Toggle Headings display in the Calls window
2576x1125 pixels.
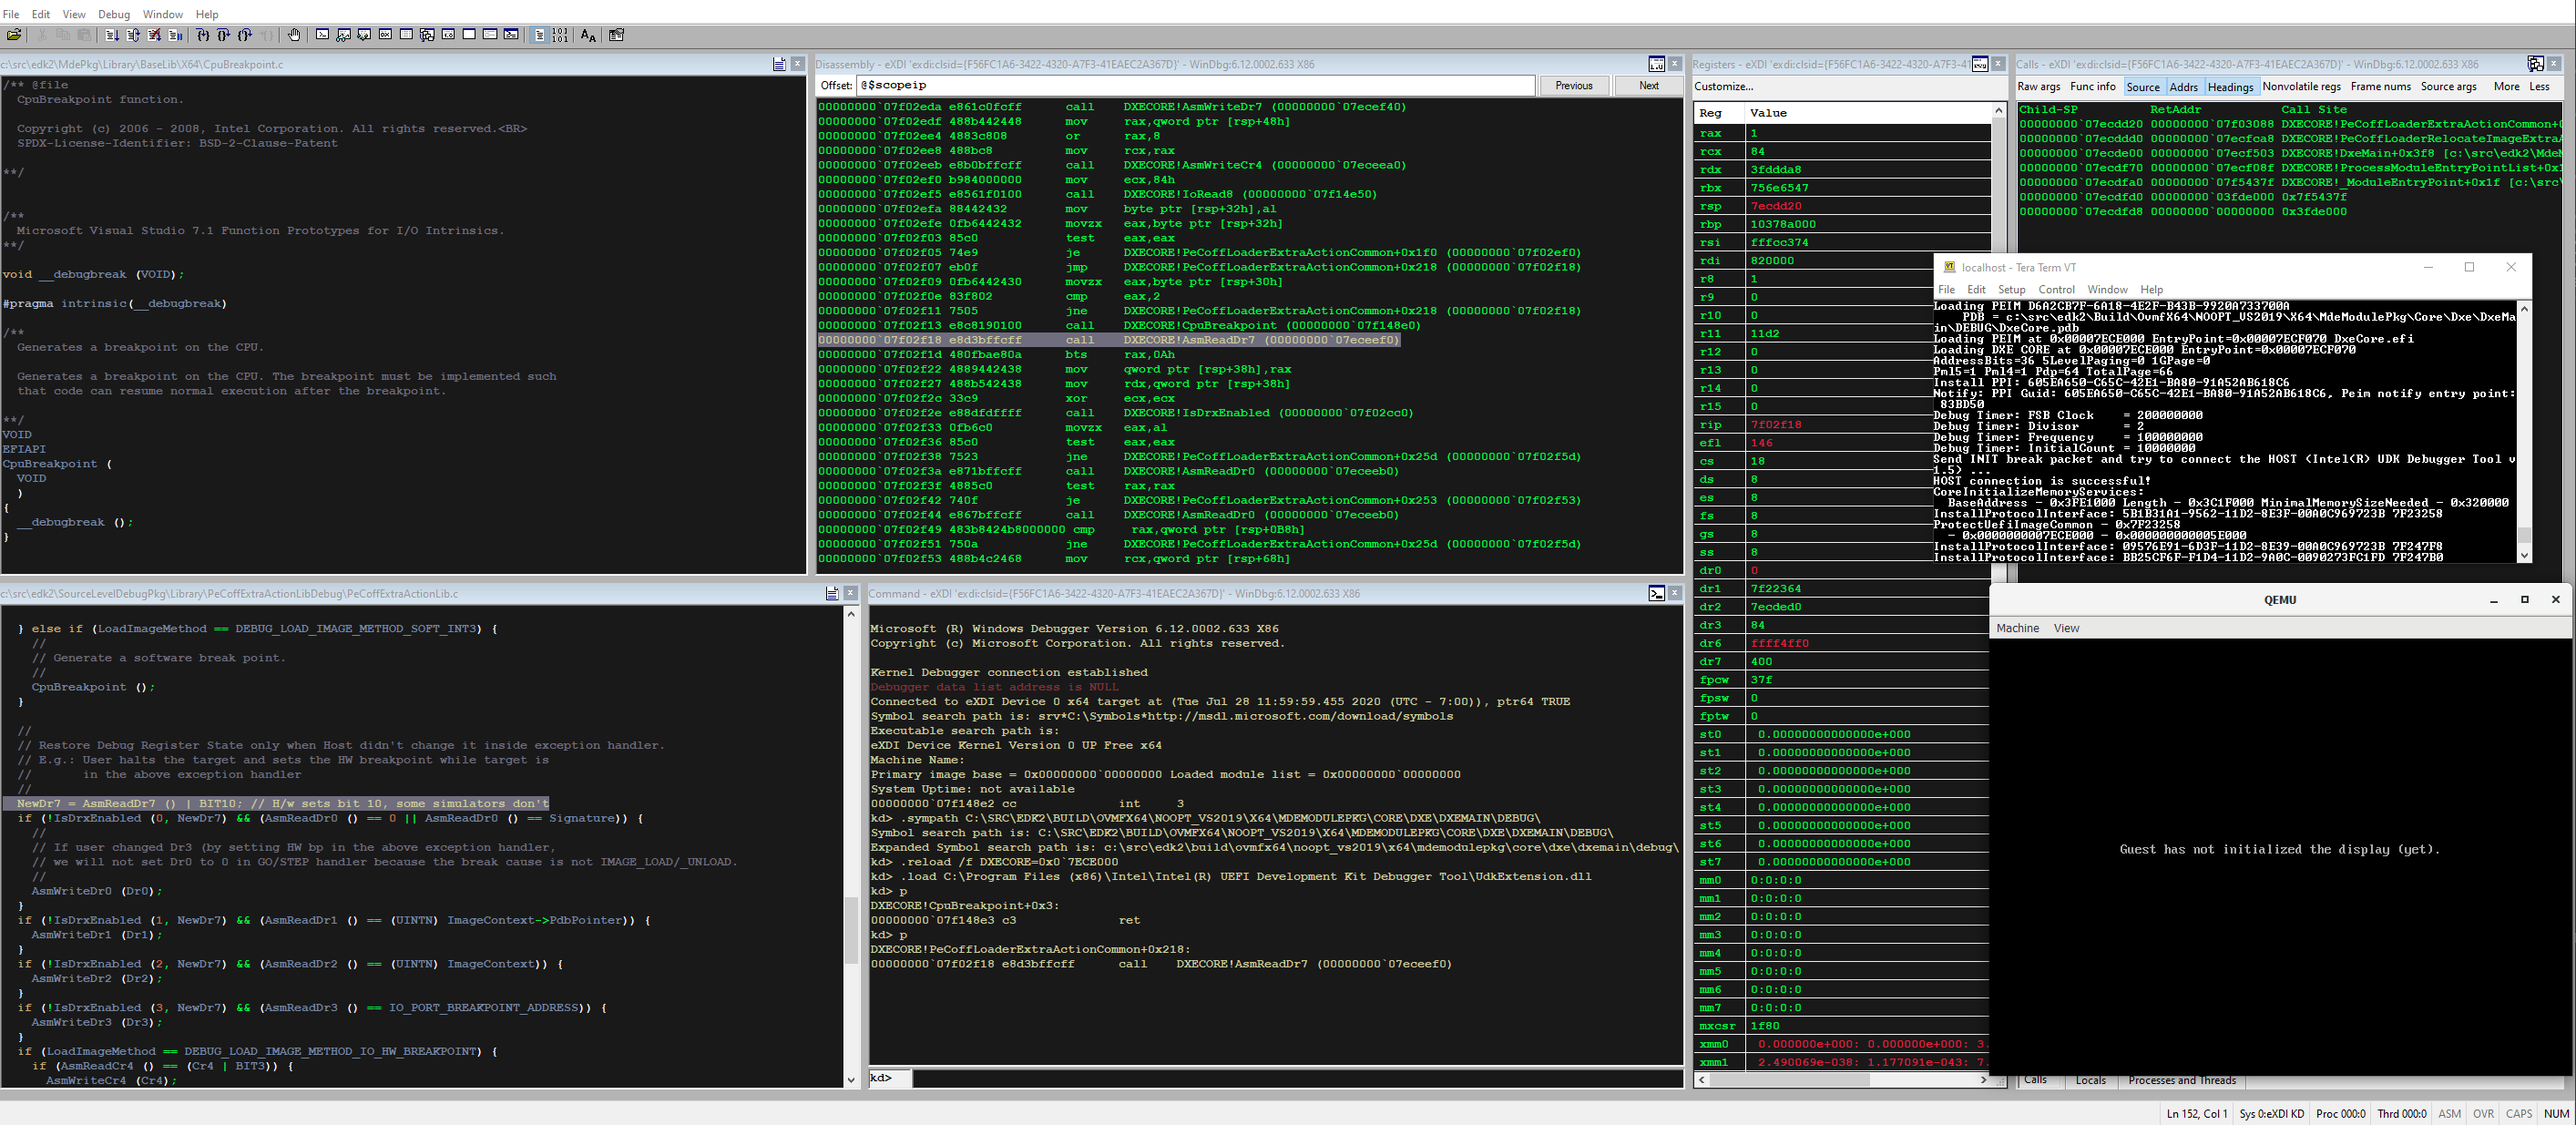pyautogui.click(x=2231, y=87)
